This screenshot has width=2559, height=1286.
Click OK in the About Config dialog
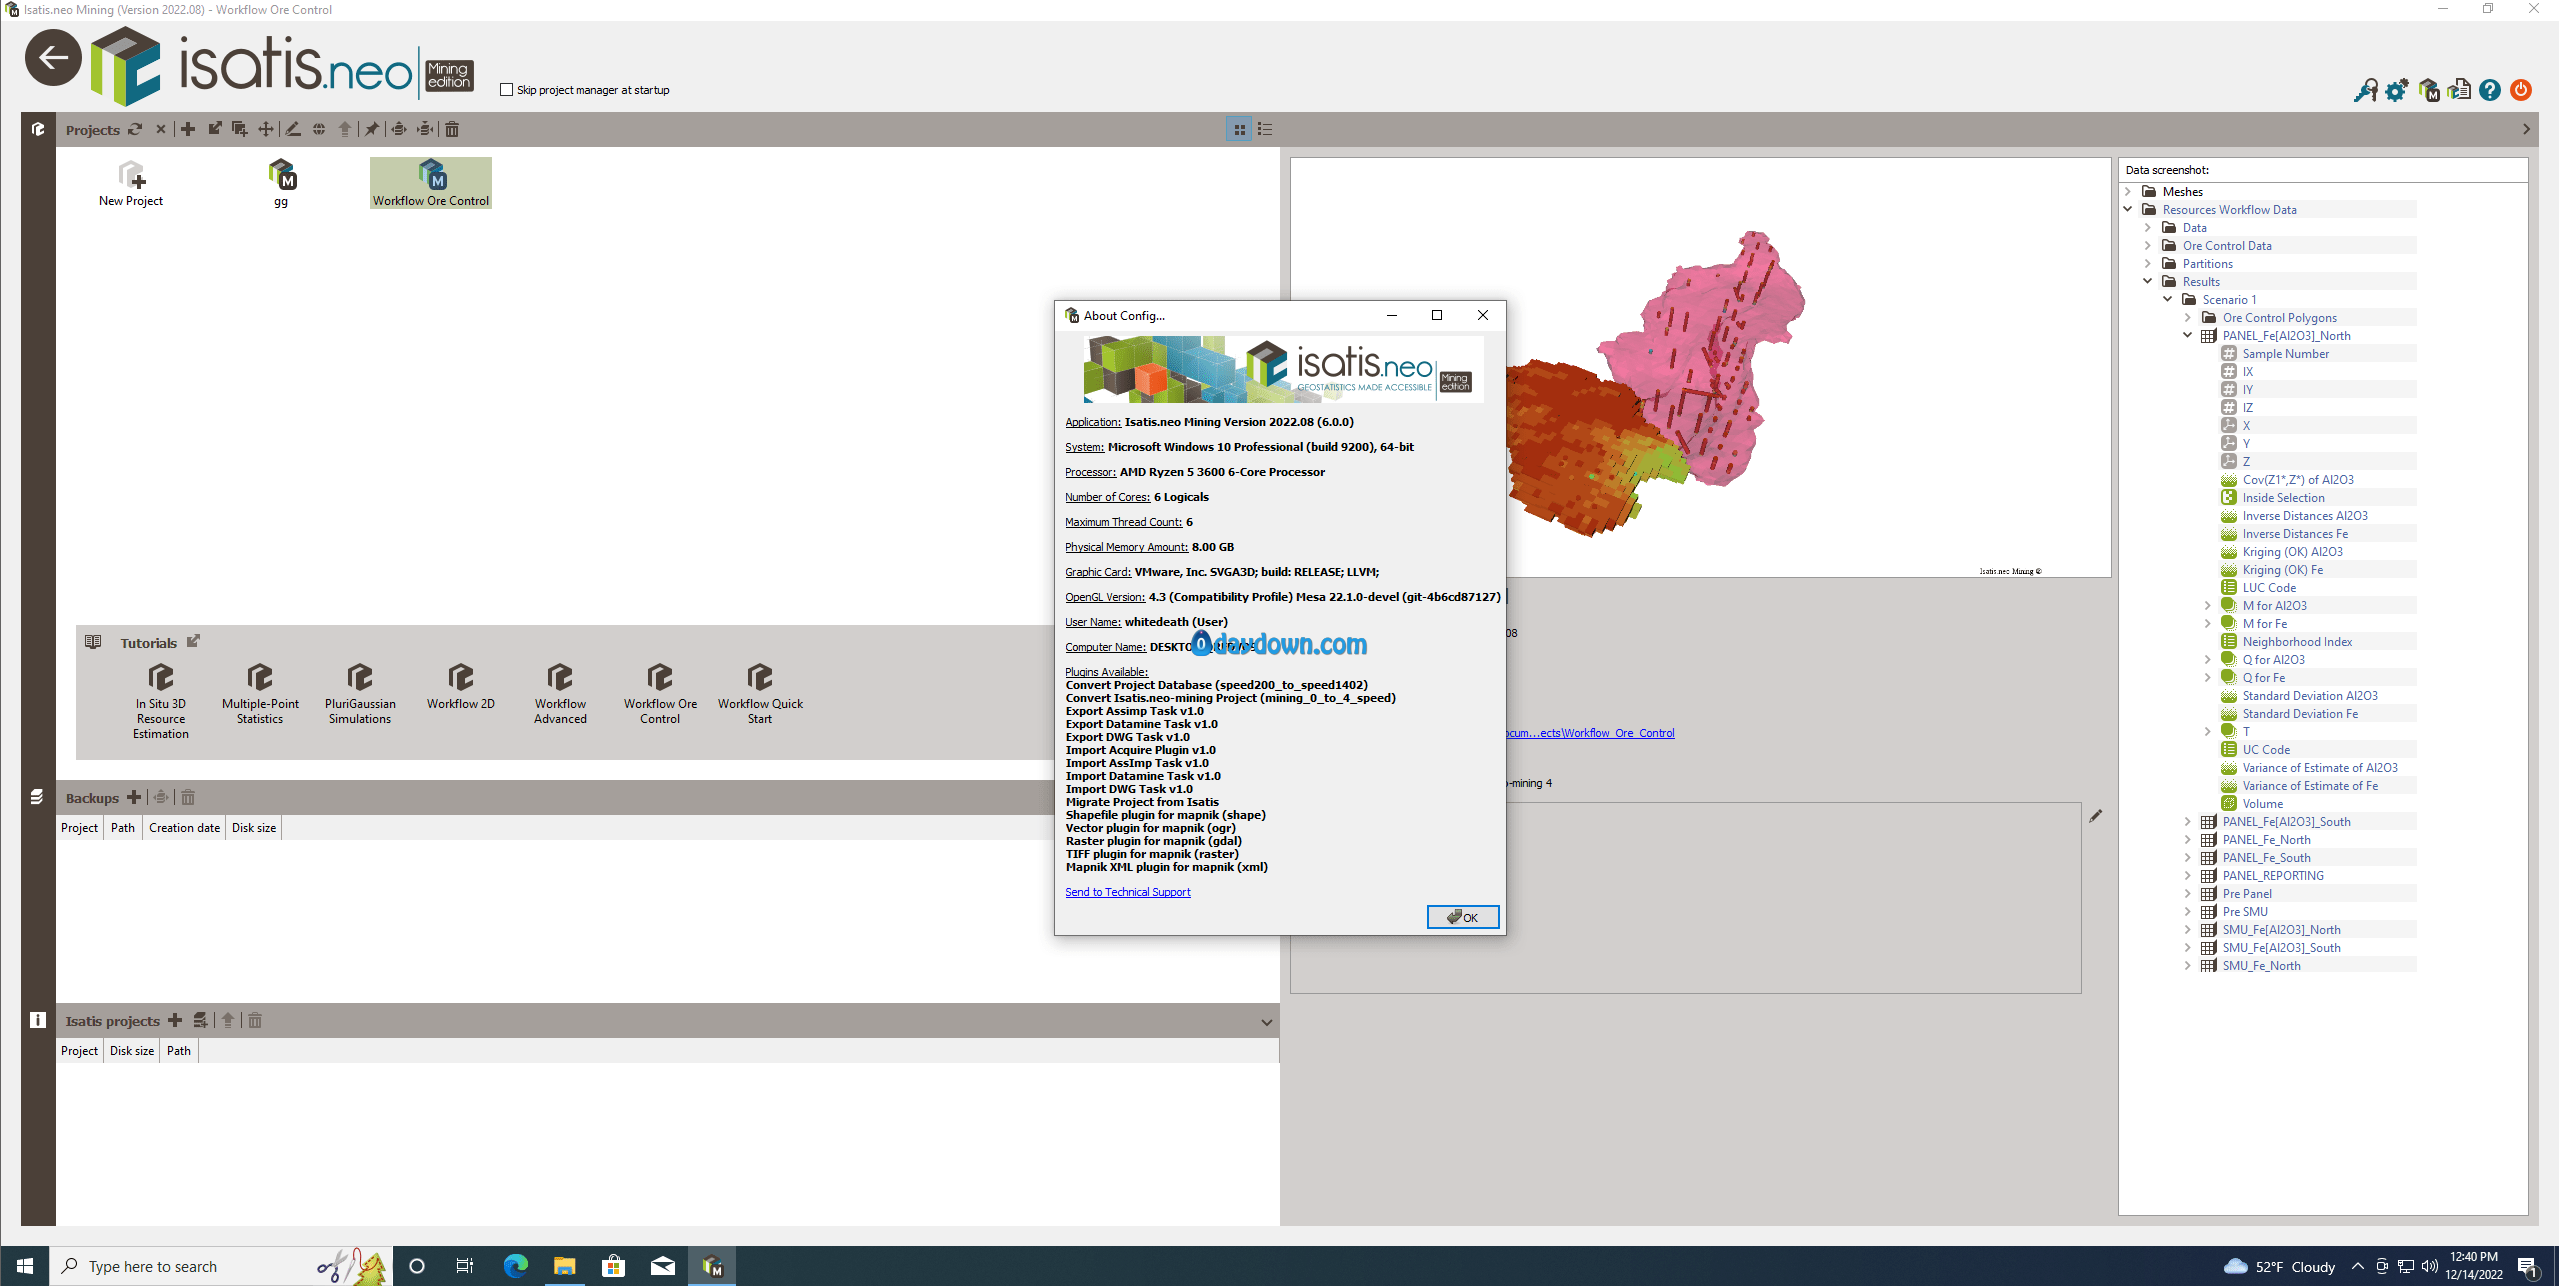pos(1462,917)
